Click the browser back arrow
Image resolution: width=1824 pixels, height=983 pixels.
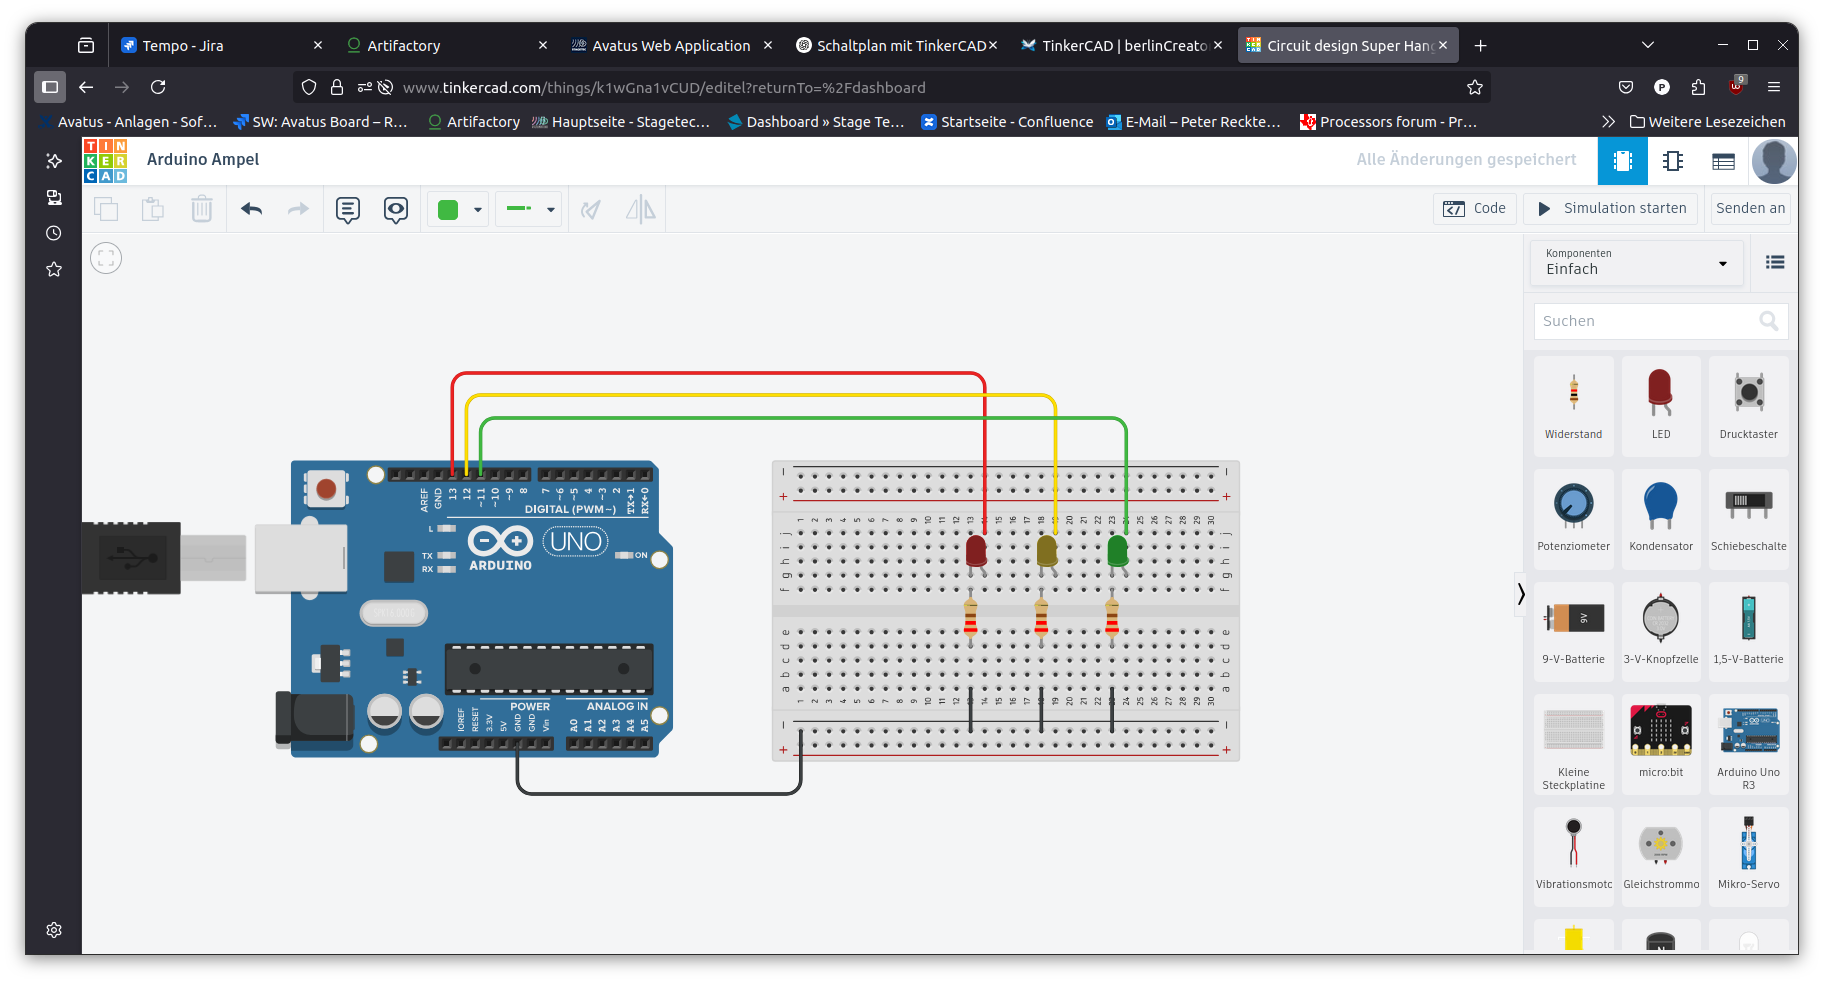86,87
